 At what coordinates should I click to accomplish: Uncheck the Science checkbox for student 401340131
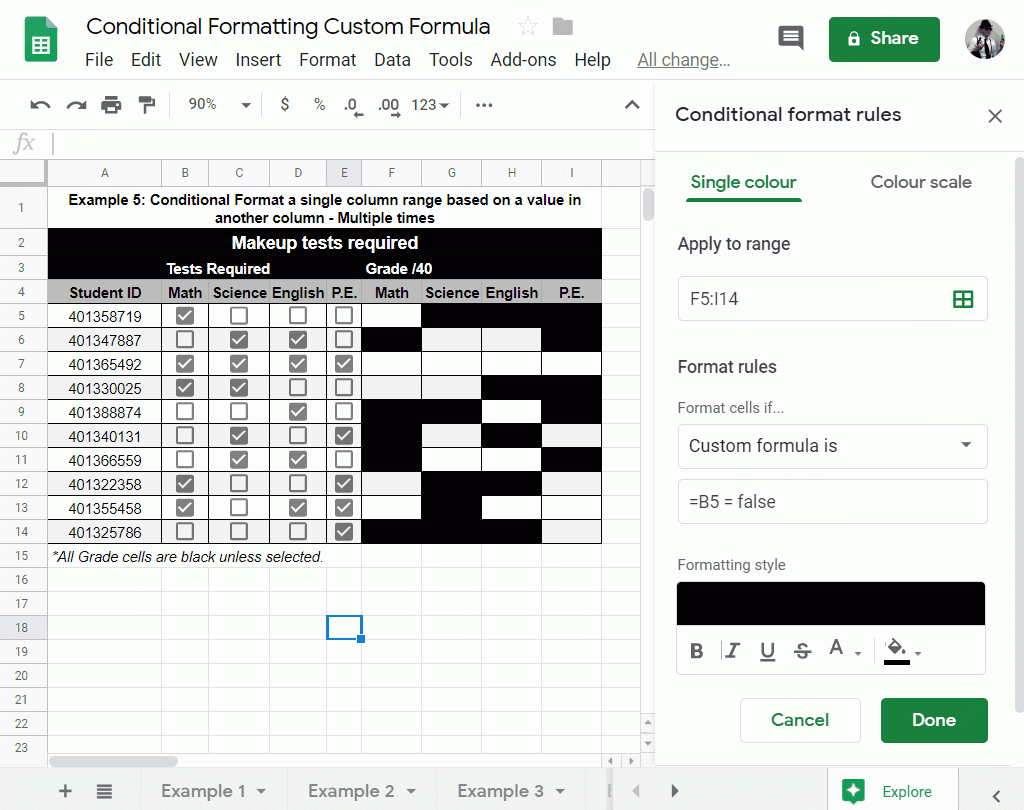pos(238,435)
